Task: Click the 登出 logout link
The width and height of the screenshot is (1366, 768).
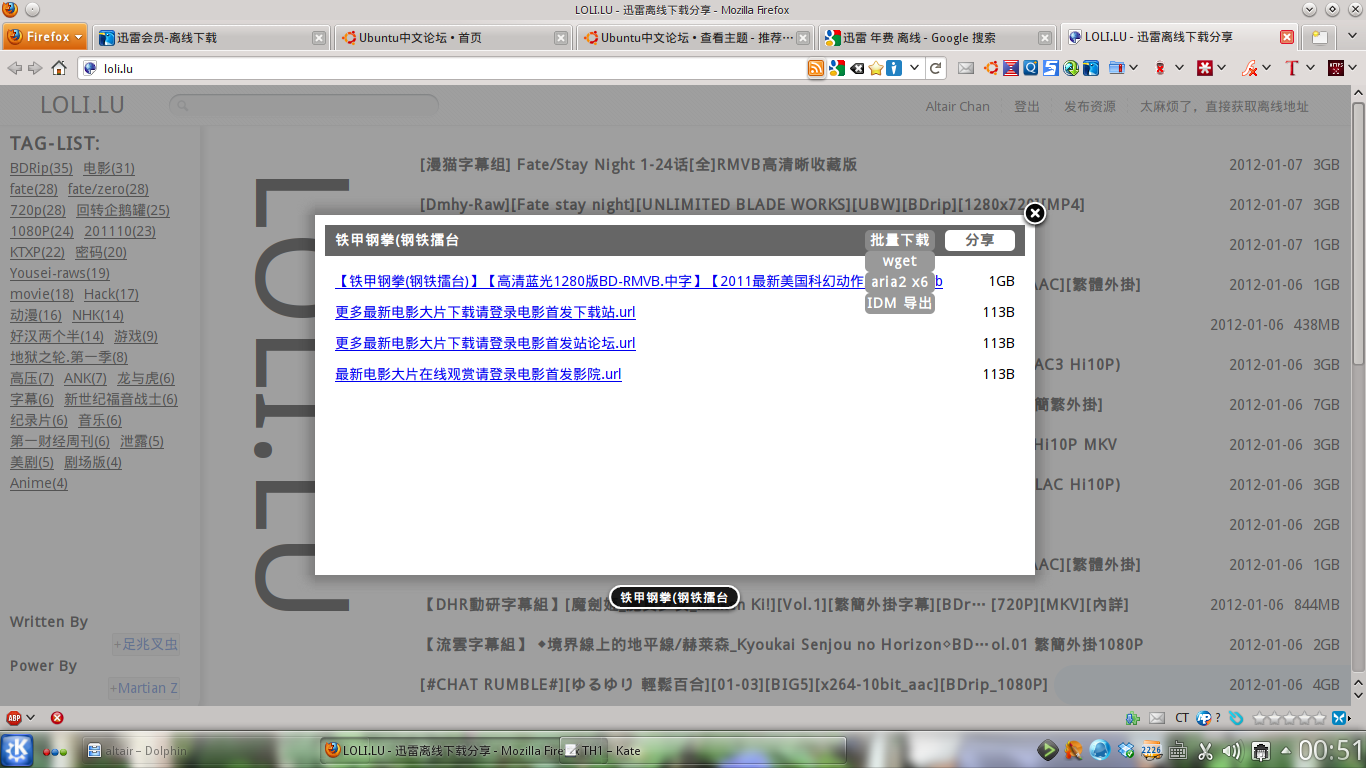Action: 1027,106
